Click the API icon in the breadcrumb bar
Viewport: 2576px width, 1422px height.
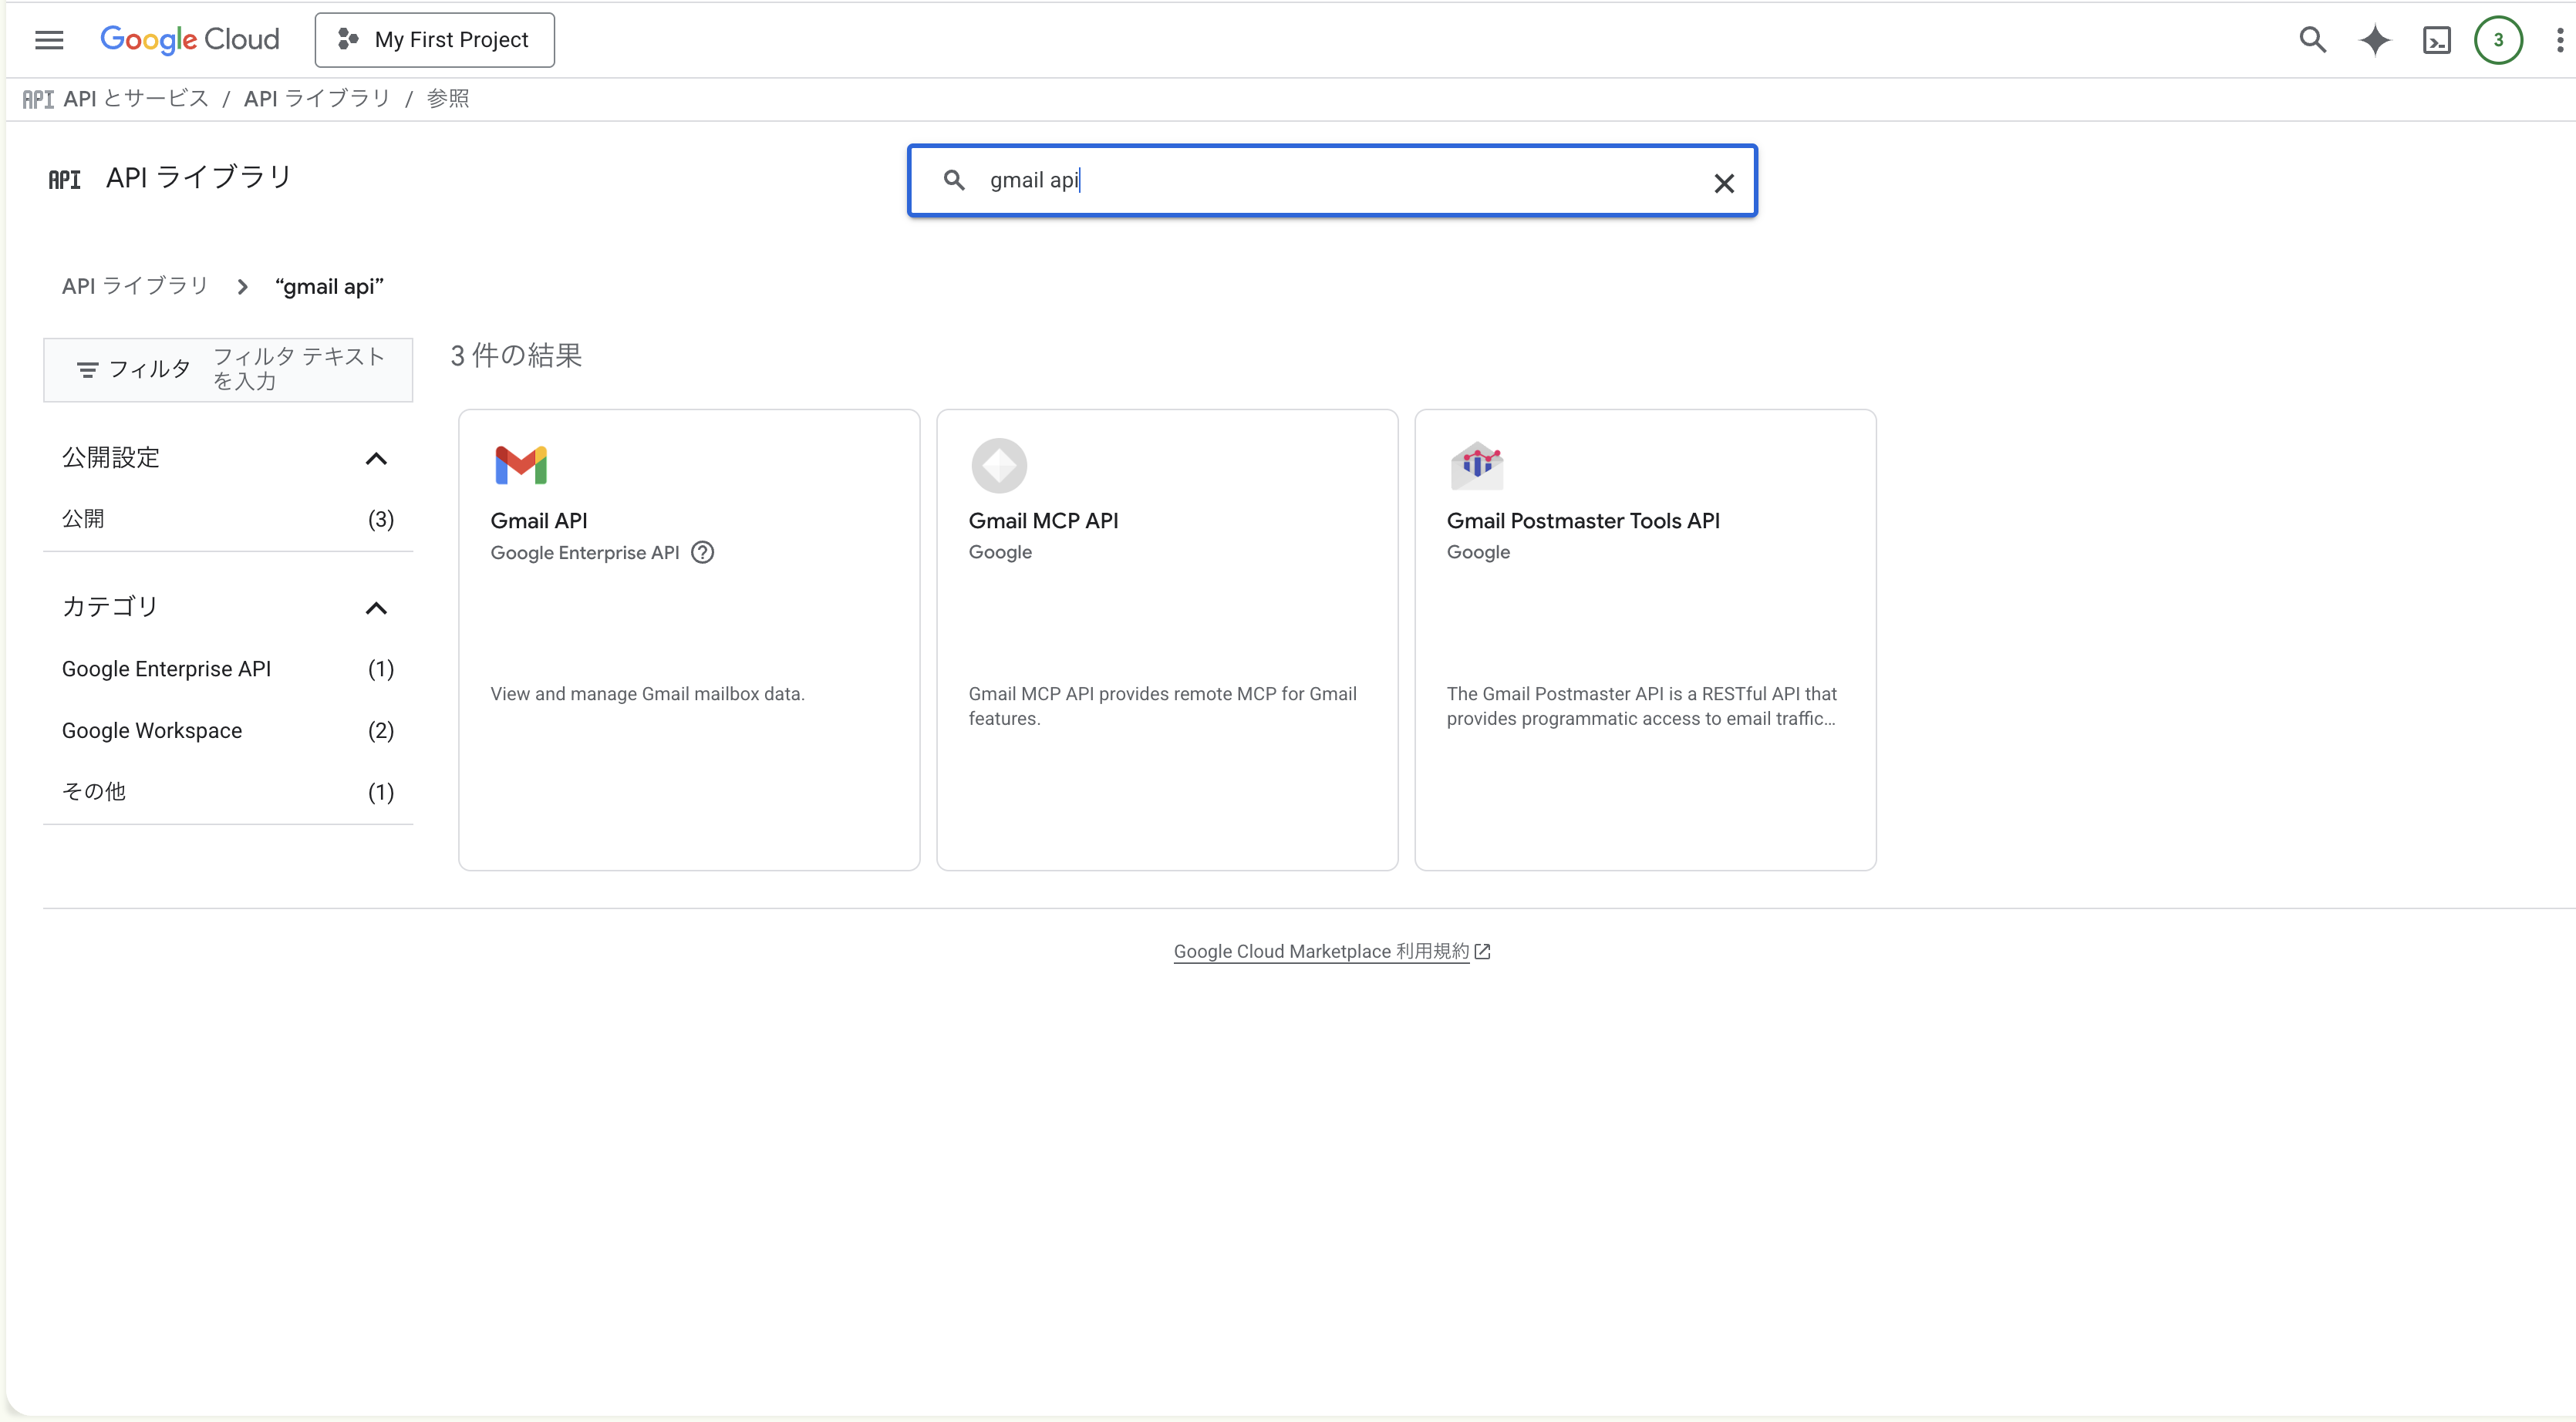38,99
